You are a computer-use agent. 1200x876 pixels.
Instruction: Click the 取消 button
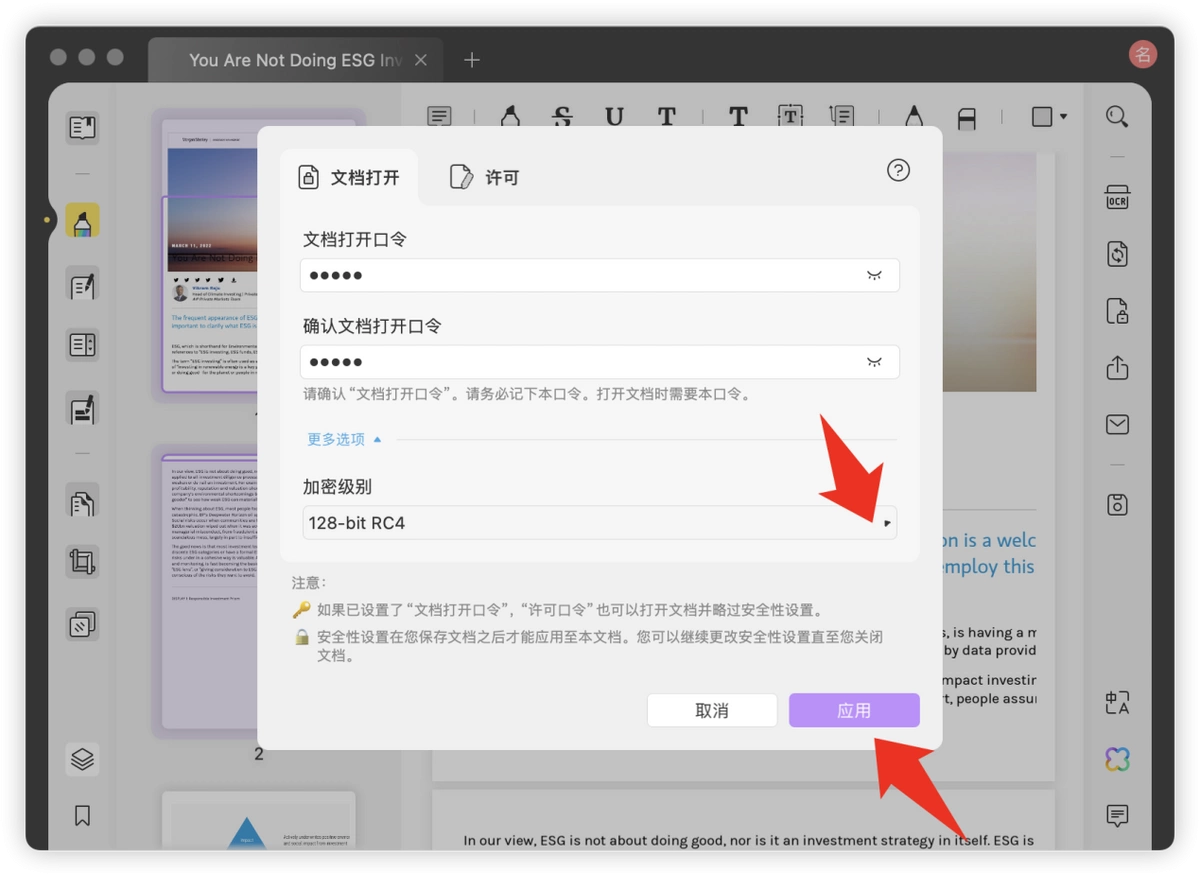712,710
